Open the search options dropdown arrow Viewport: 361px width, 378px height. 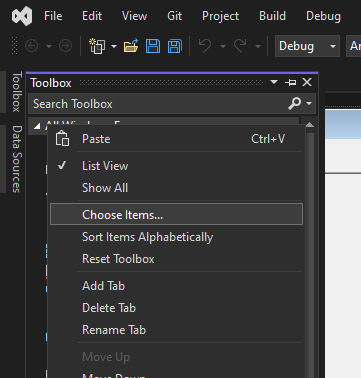(x=309, y=104)
